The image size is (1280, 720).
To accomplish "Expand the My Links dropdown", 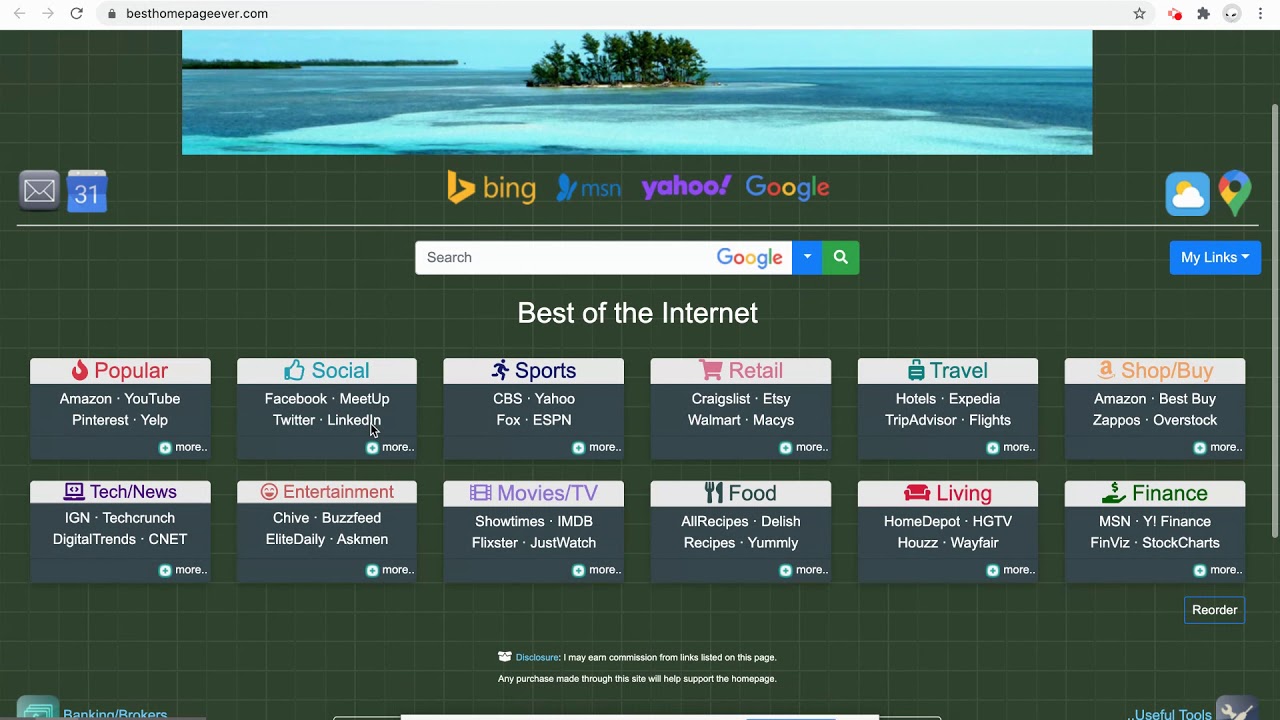I will (x=1215, y=257).
